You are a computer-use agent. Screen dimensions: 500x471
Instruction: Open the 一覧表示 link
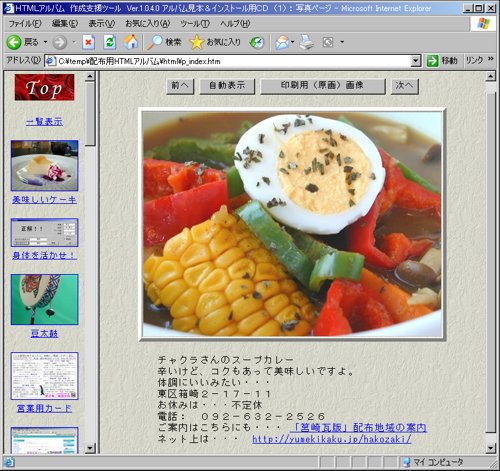[x=44, y=122]
